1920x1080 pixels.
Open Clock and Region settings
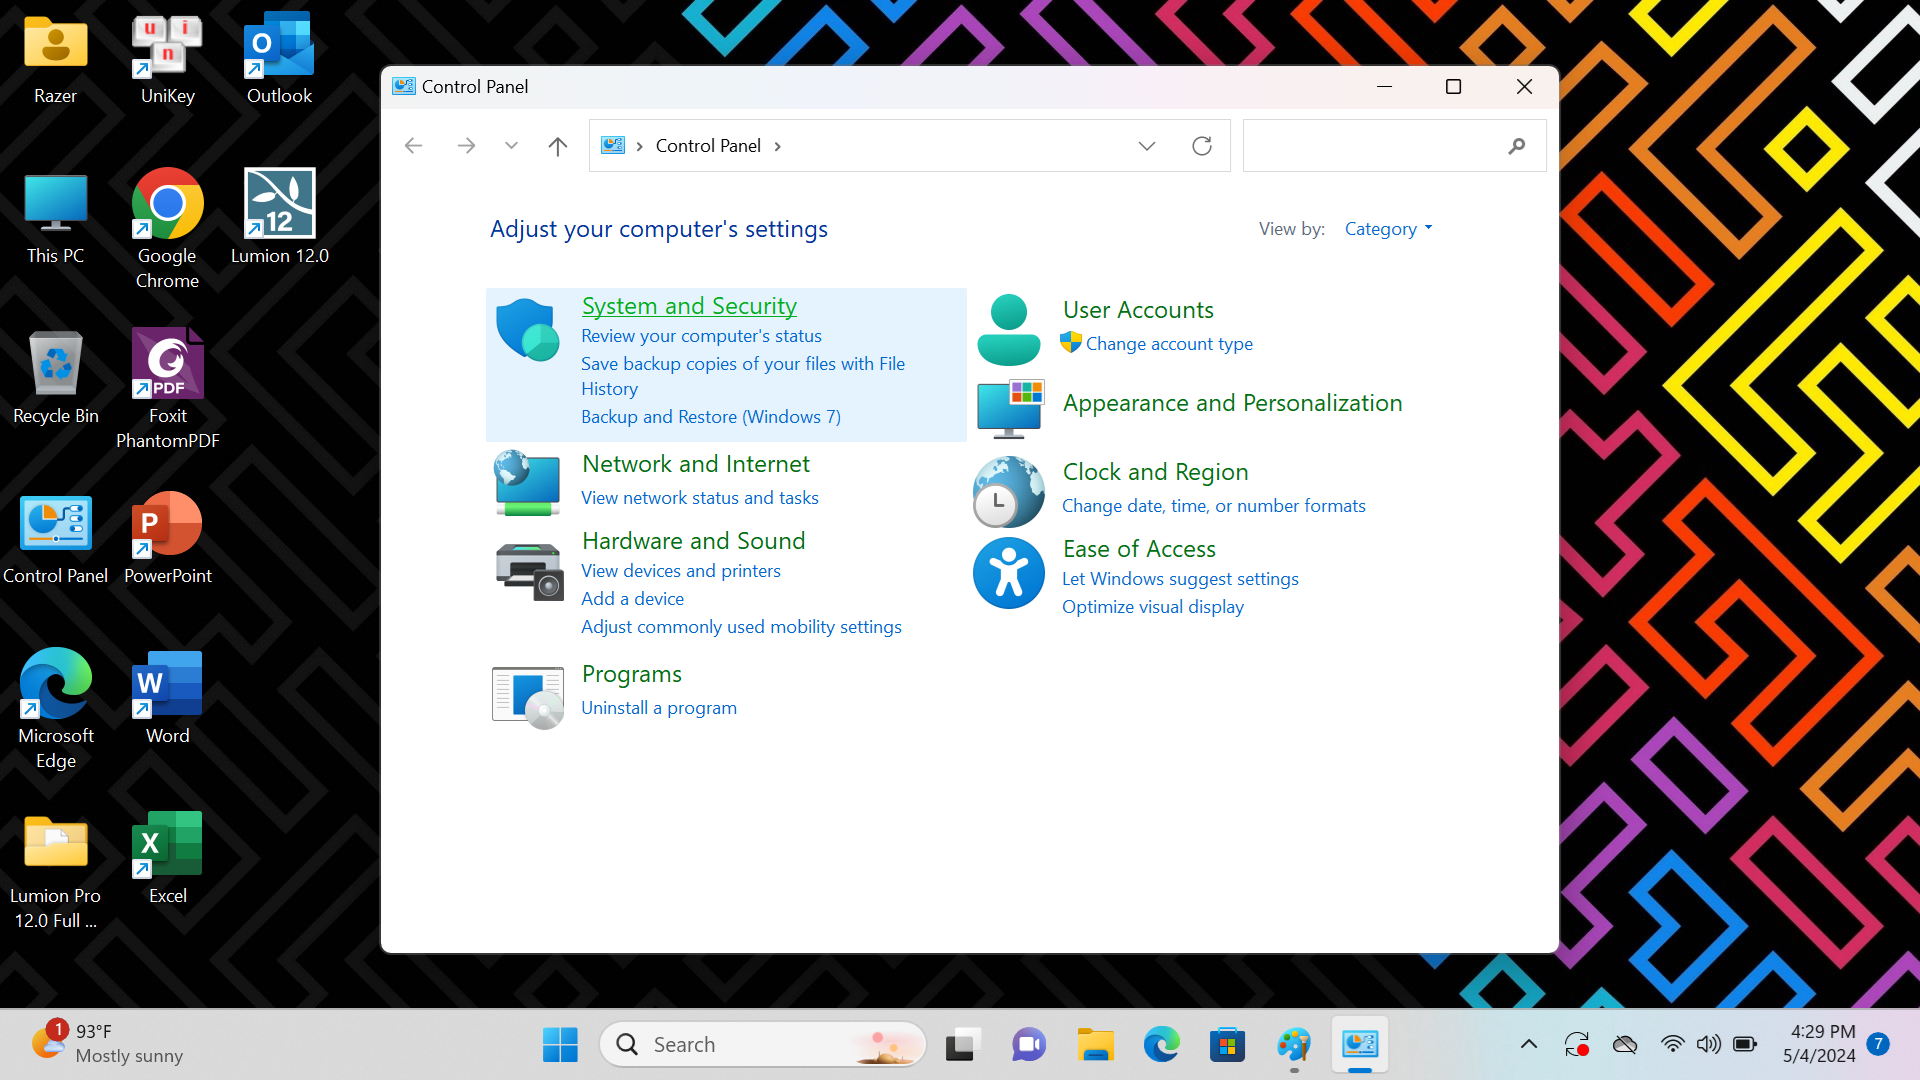click(1155, 471)
